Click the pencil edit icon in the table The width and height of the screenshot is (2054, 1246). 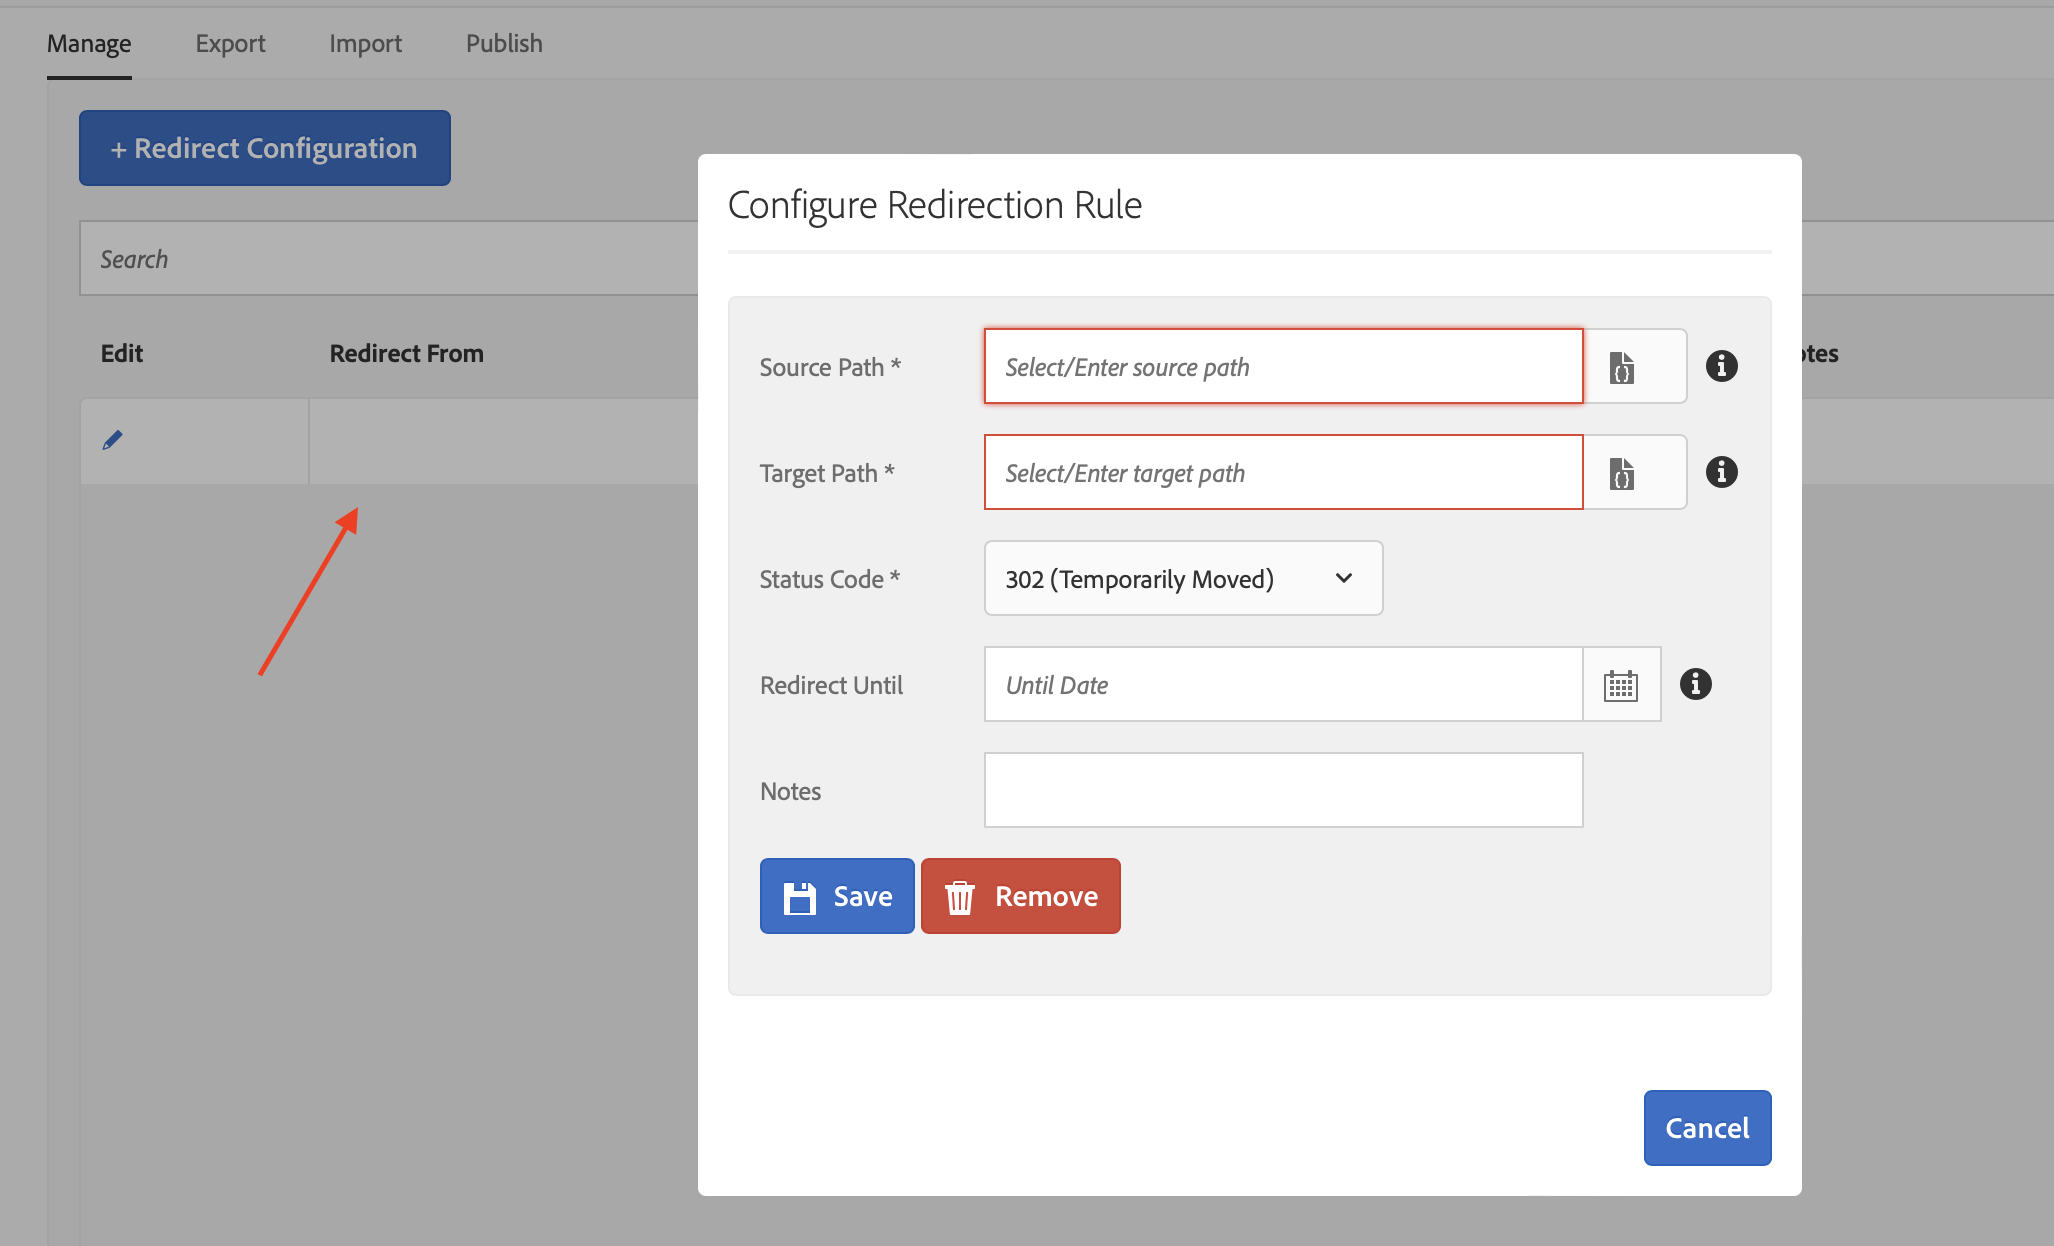pyautogui.click(x=113, y=440)
